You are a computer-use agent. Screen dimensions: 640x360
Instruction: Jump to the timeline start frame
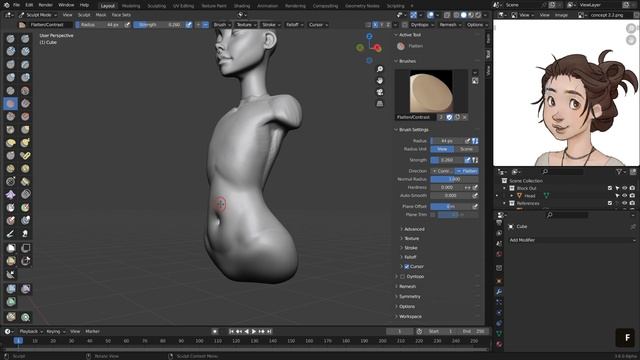tap(231, 331)
